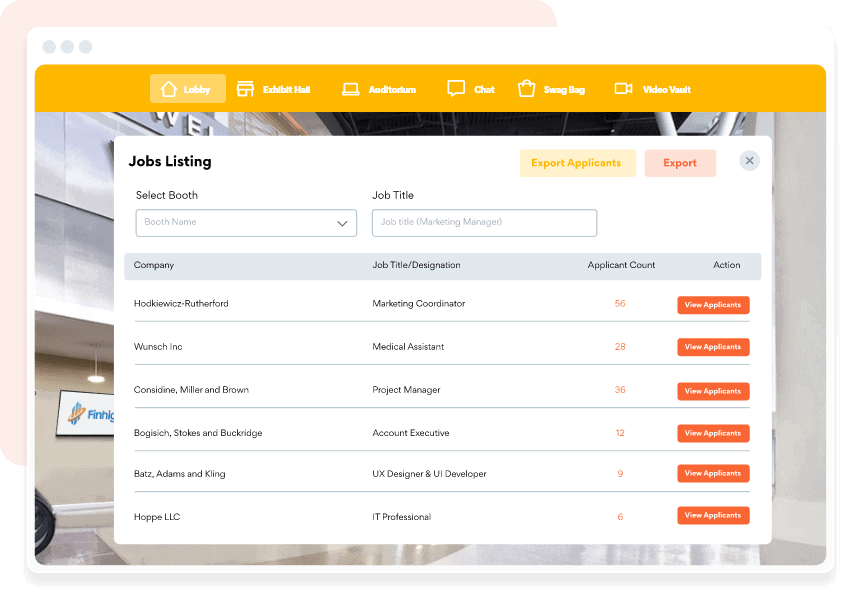Click the Chat speech bubble icon
Viewport: 860px width, 600px height.
[456, 89]
